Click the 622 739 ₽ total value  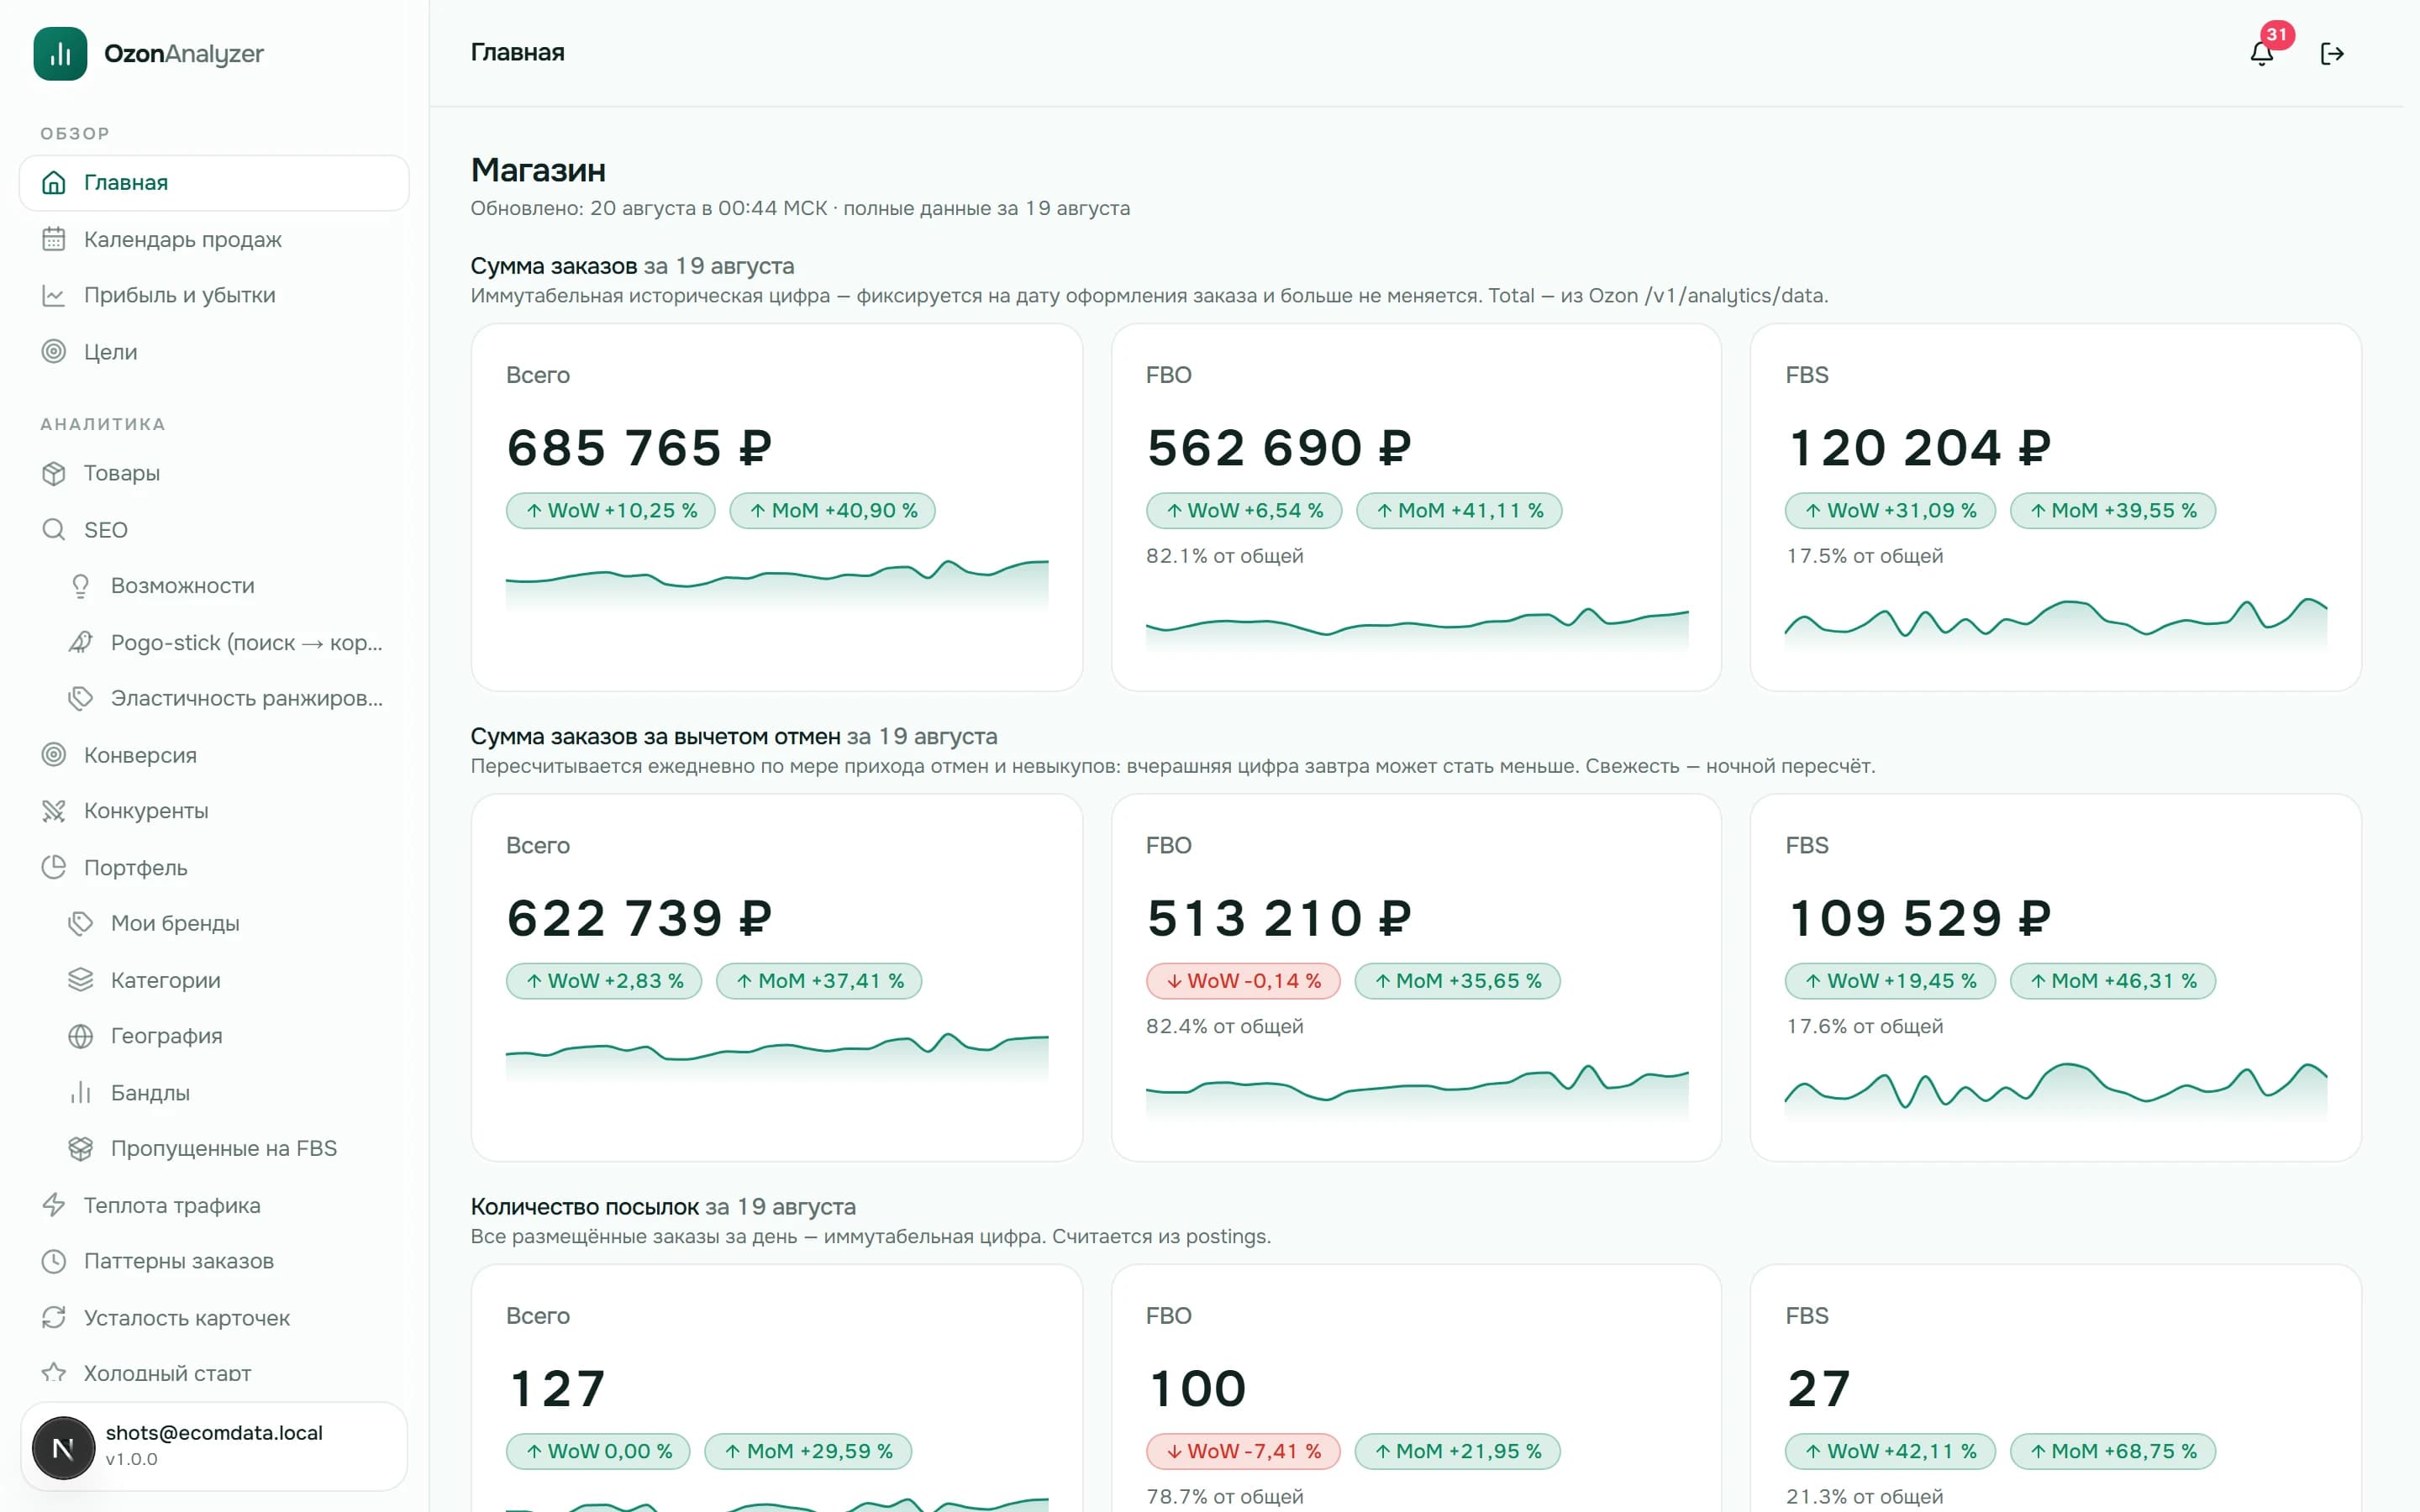coord(640,918)
